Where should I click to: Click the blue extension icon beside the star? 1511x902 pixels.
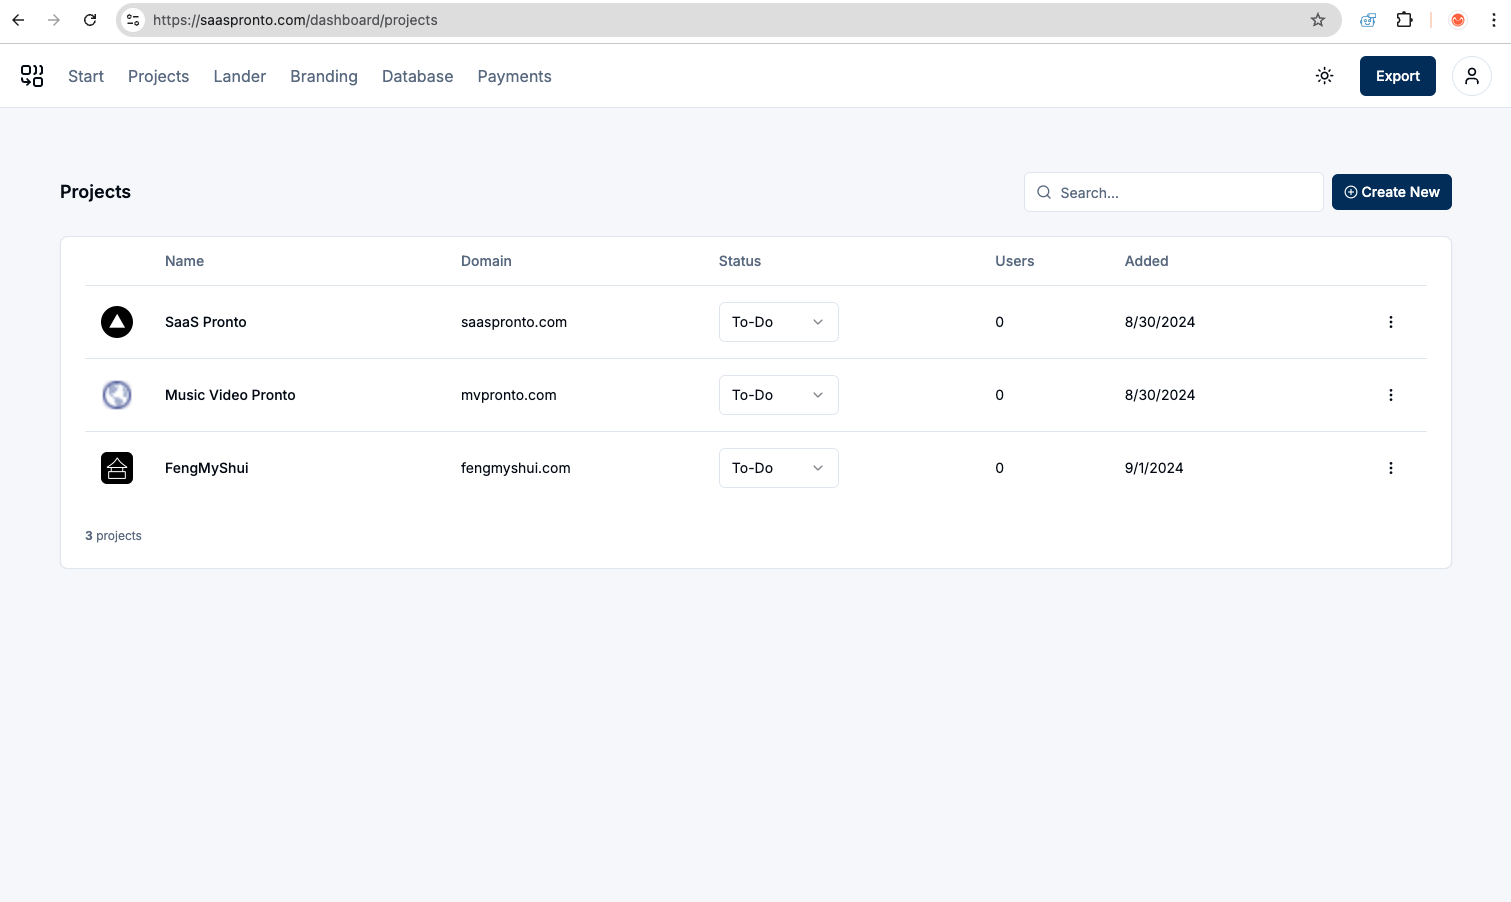(x=1368, y=20)
